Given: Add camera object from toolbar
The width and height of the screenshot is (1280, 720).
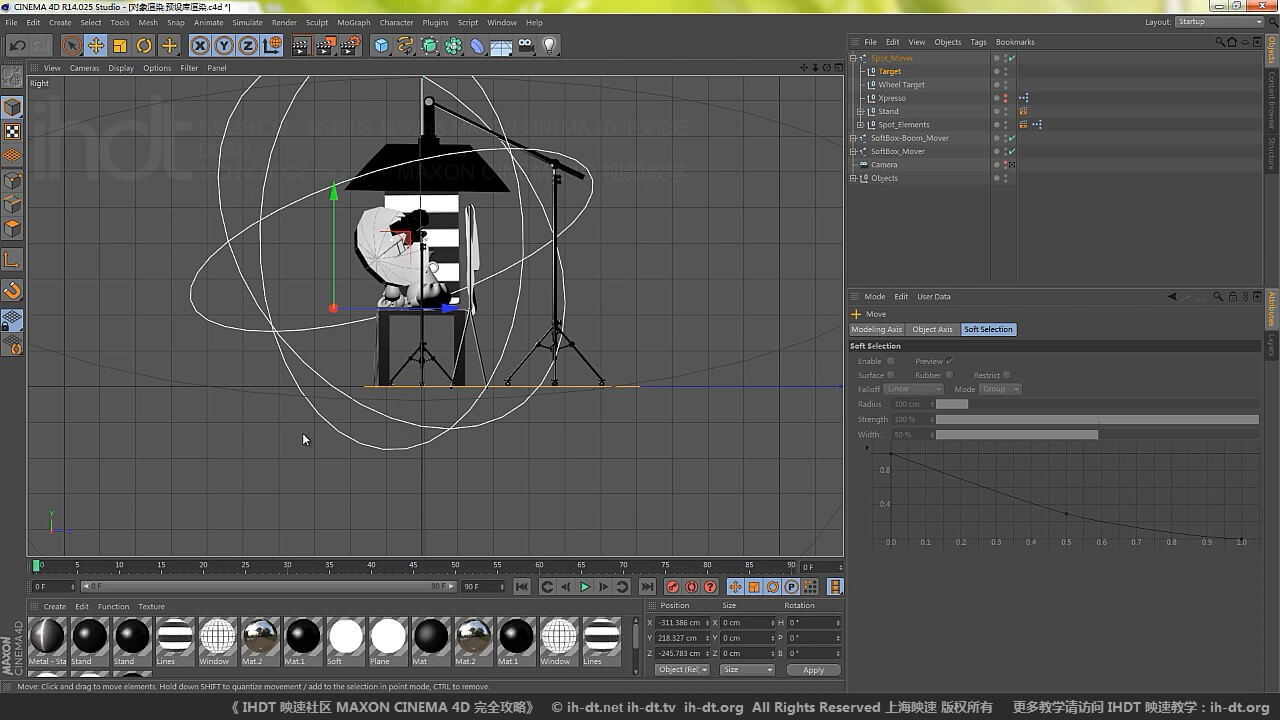Looking at the screenshot, I should (x=525, y=45).
